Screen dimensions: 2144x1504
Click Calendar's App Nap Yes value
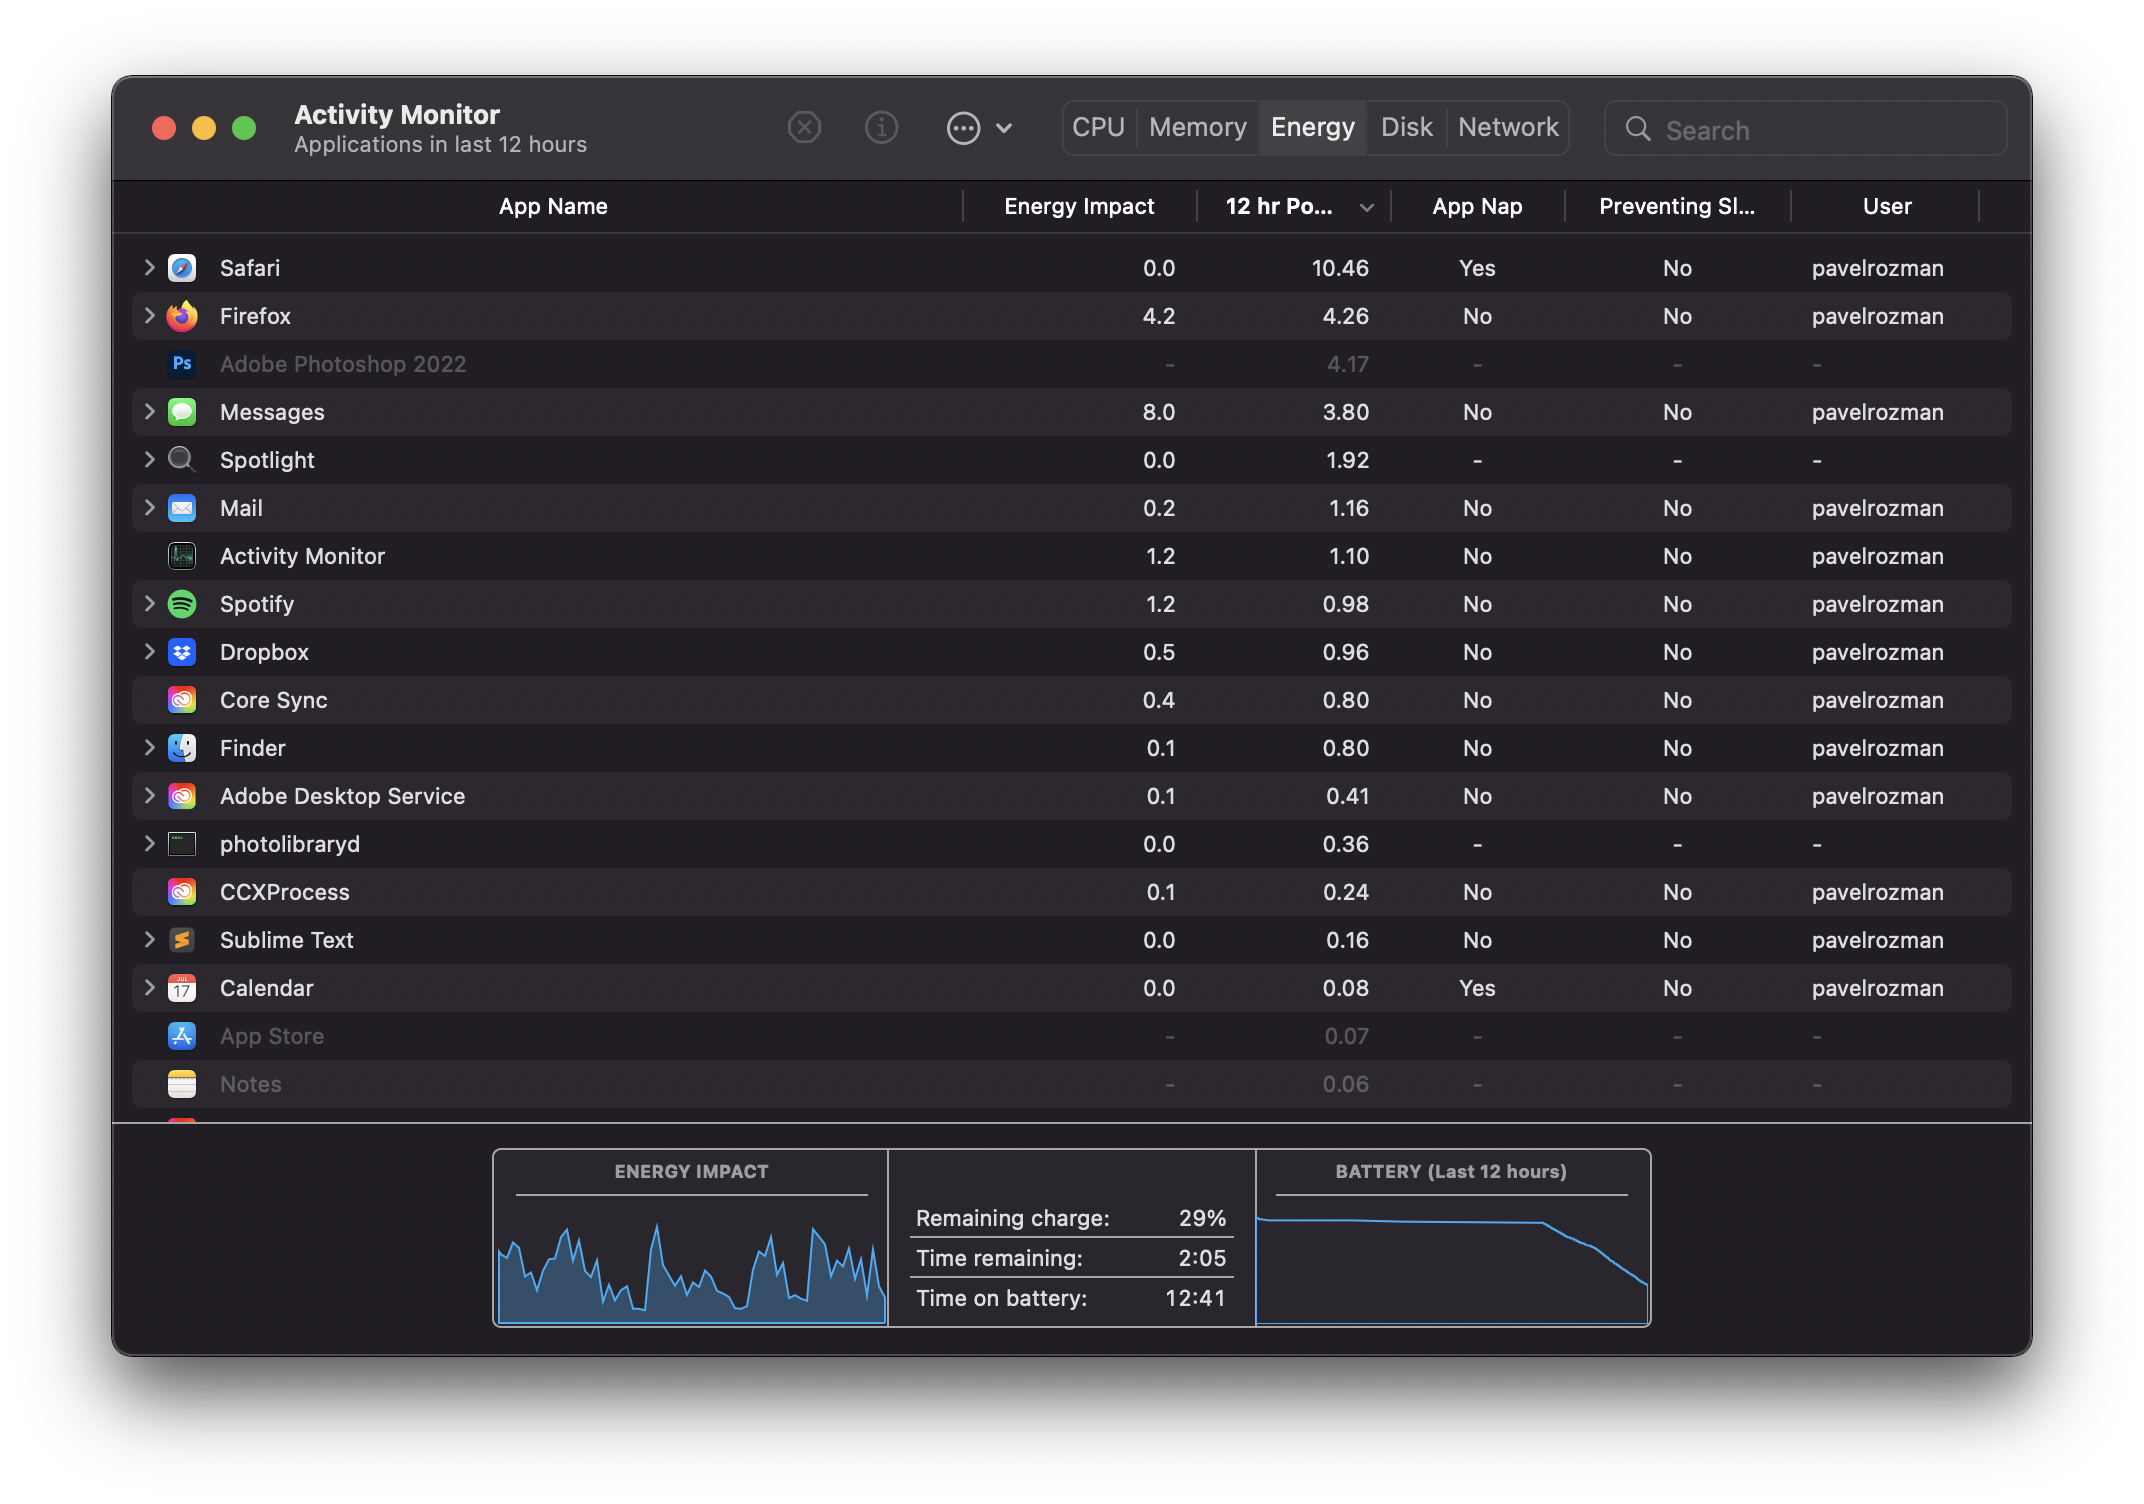coord(1477,988)
